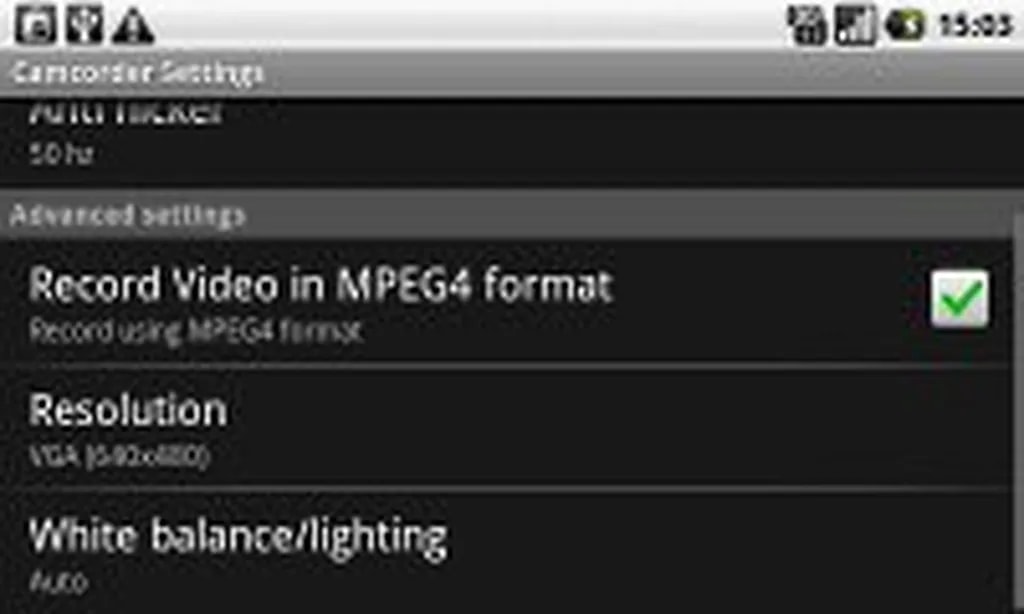Tap the 'Record using MPEG4 format' description text

point(195,331)
